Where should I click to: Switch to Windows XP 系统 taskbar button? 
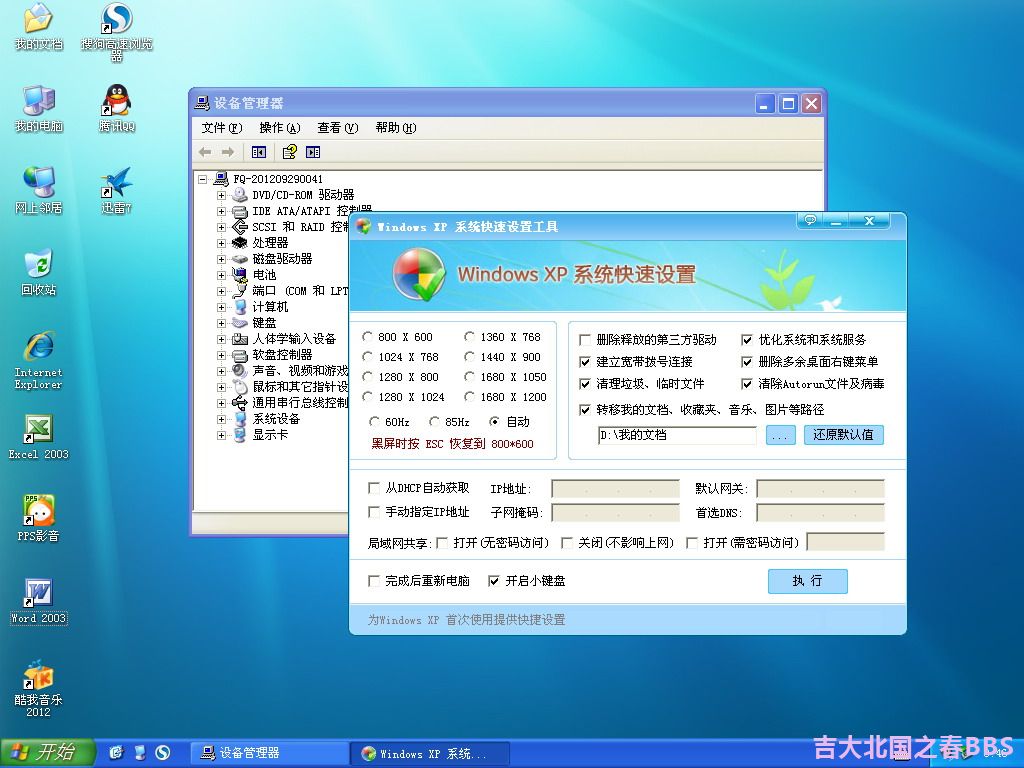click(x=430, y=753)
